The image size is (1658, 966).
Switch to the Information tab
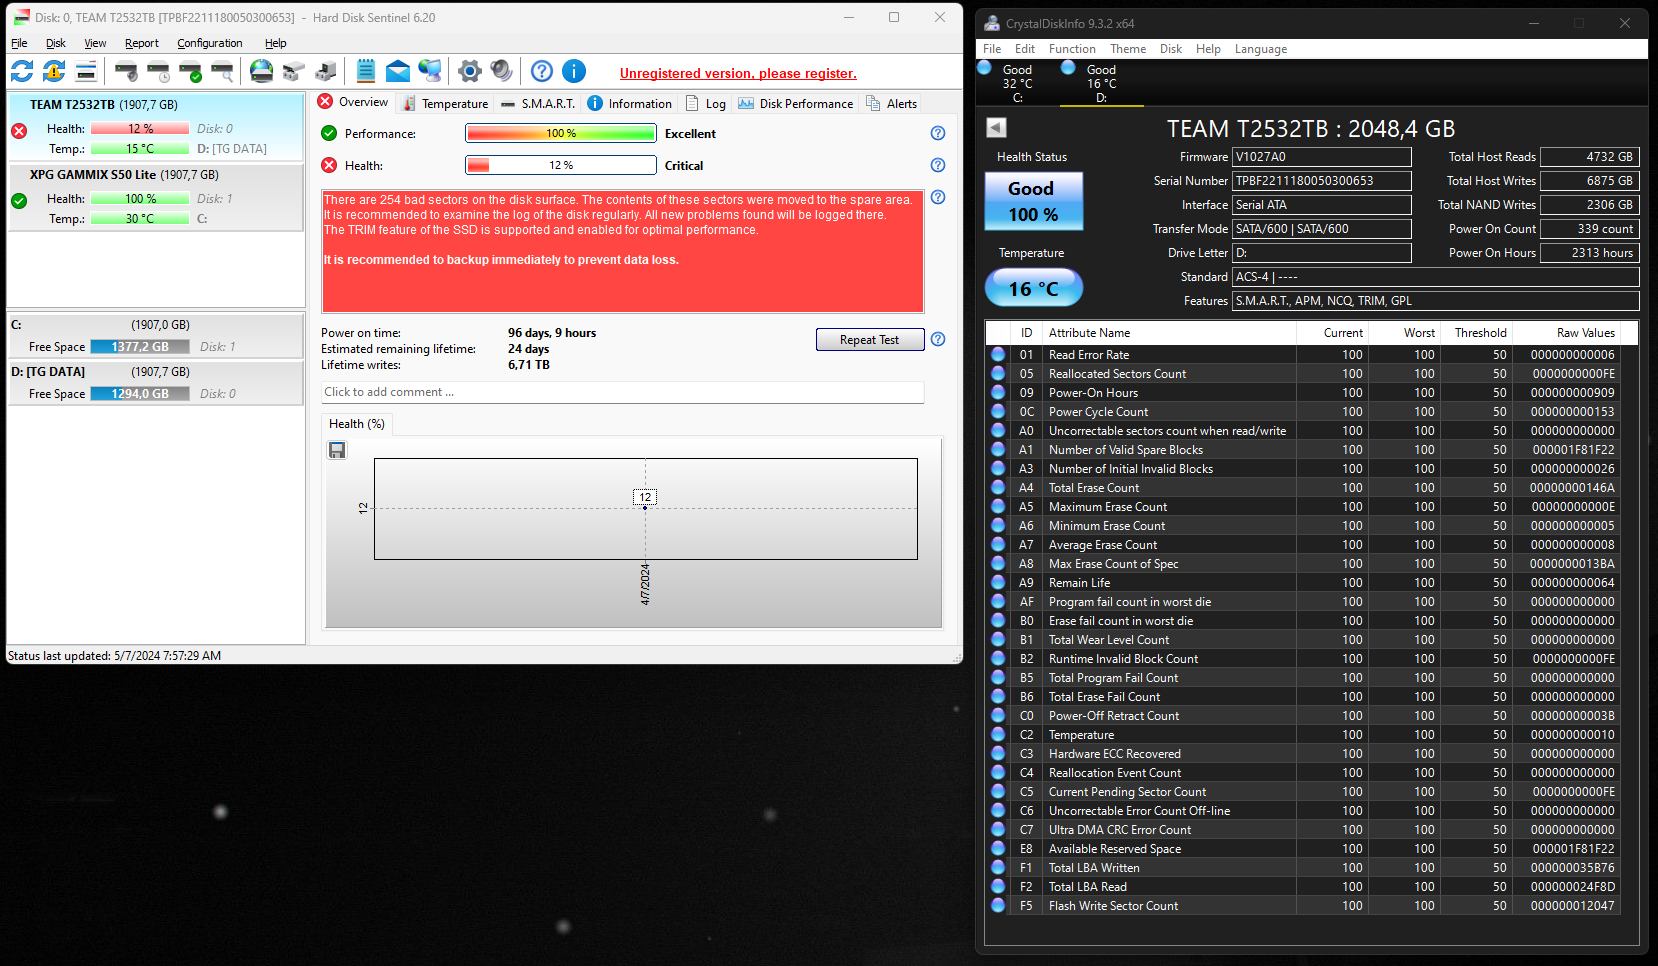[x=630, y=103]
